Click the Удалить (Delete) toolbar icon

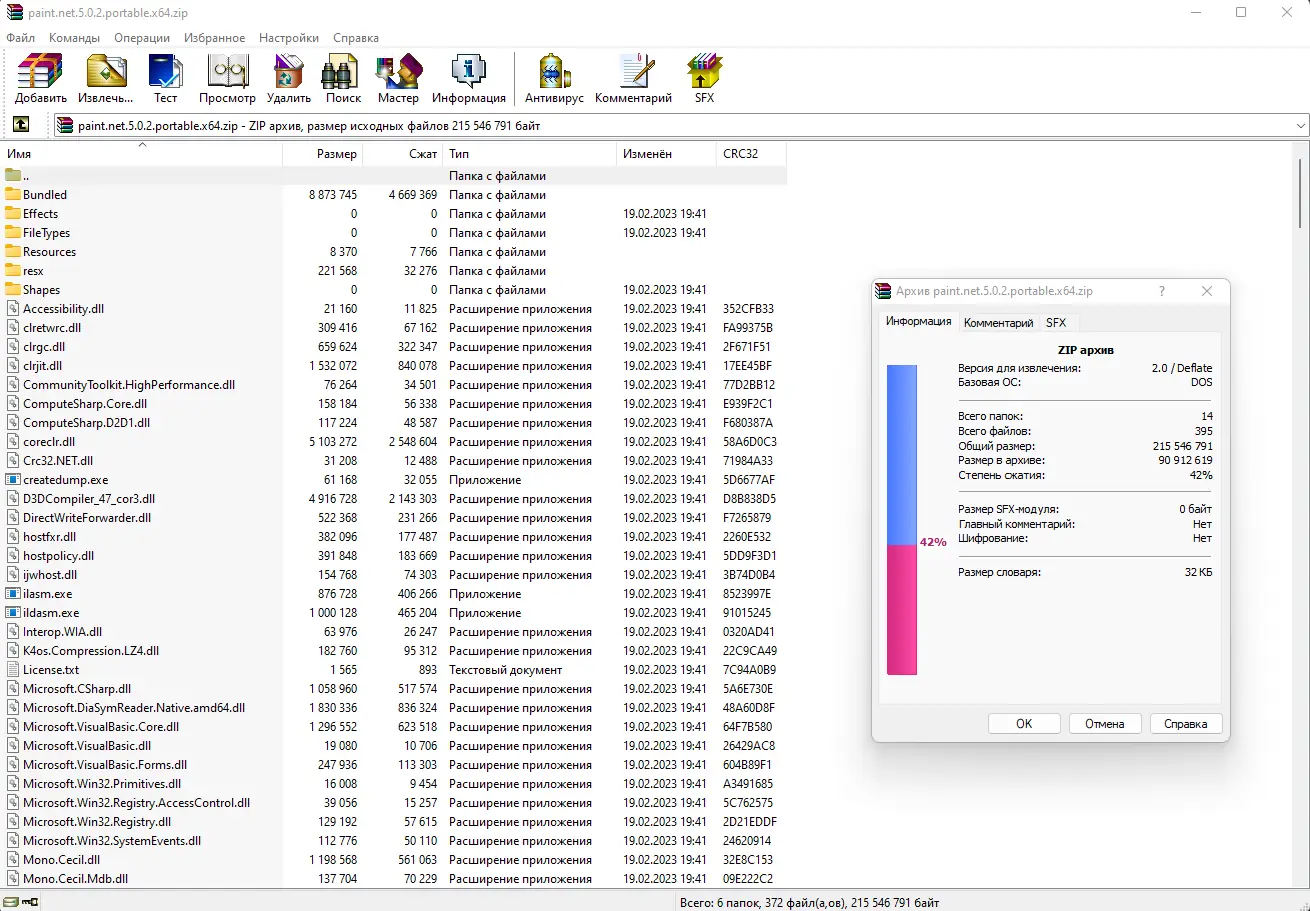[x=289, y=72]
